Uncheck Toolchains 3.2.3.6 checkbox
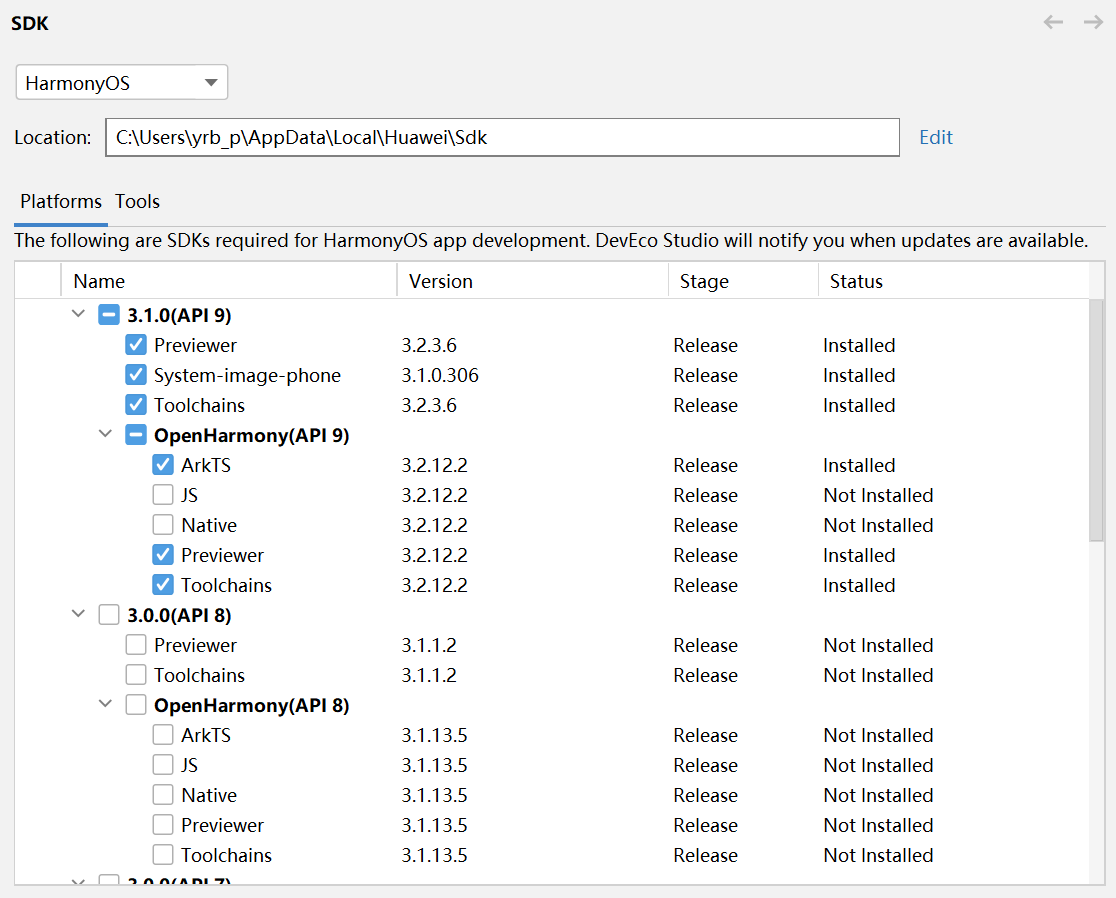 (x=136, y=404)
